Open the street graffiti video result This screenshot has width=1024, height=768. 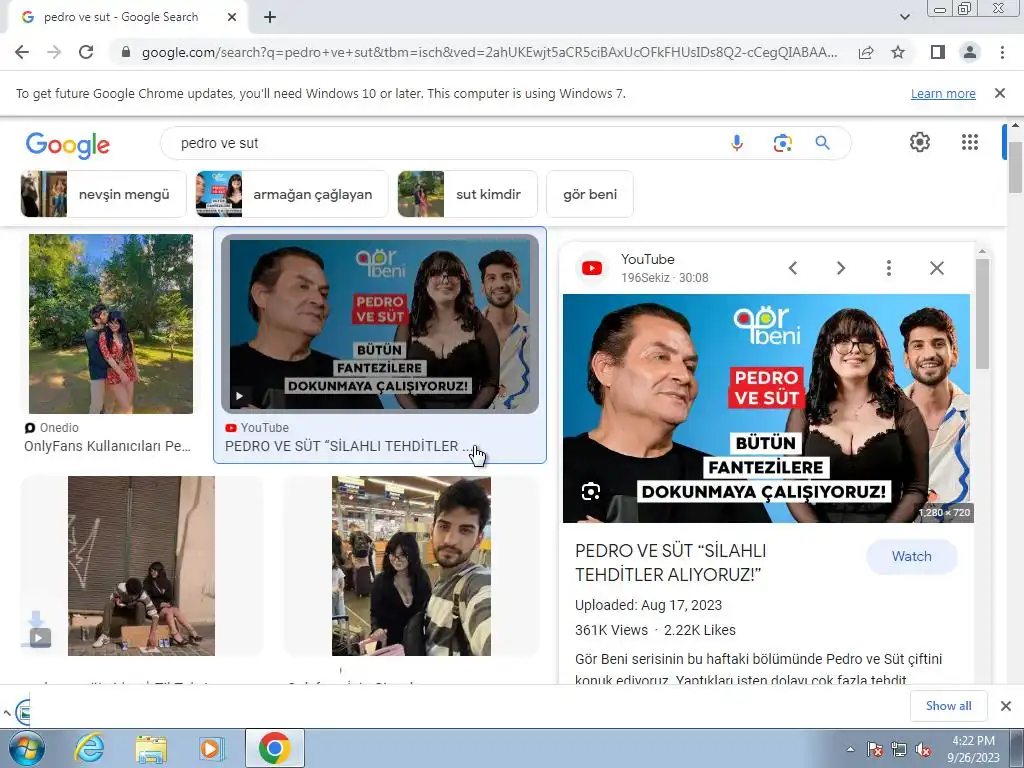(x=141, y=566)
